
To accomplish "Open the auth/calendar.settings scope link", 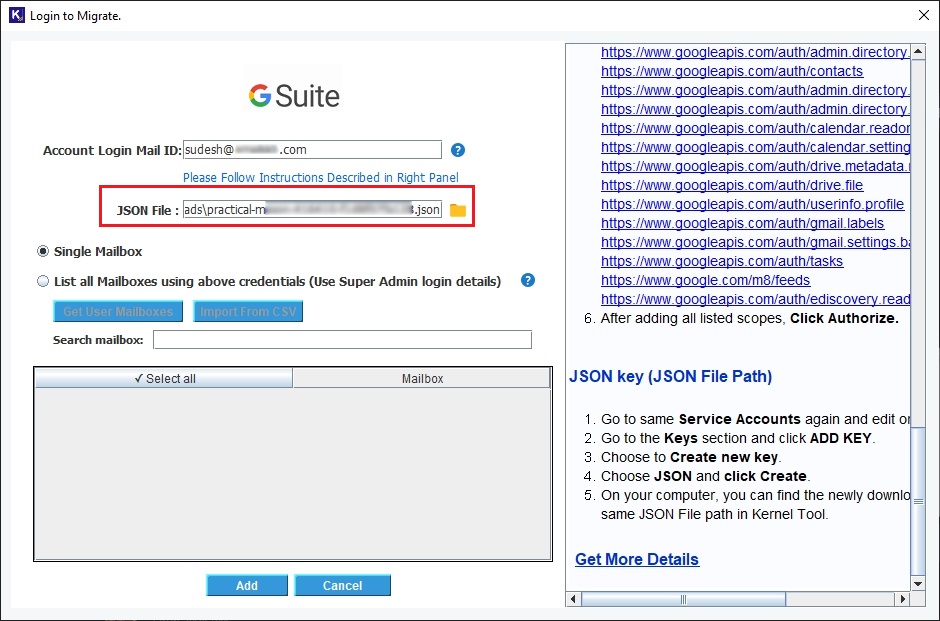I will point(755,147).
